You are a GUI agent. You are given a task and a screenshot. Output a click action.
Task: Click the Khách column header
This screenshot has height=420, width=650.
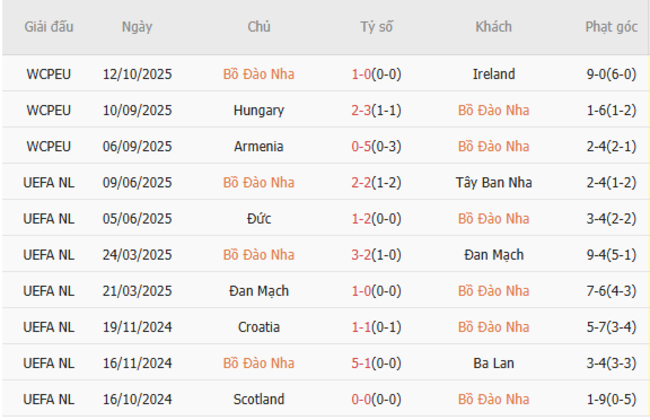(x=493, y=28)
